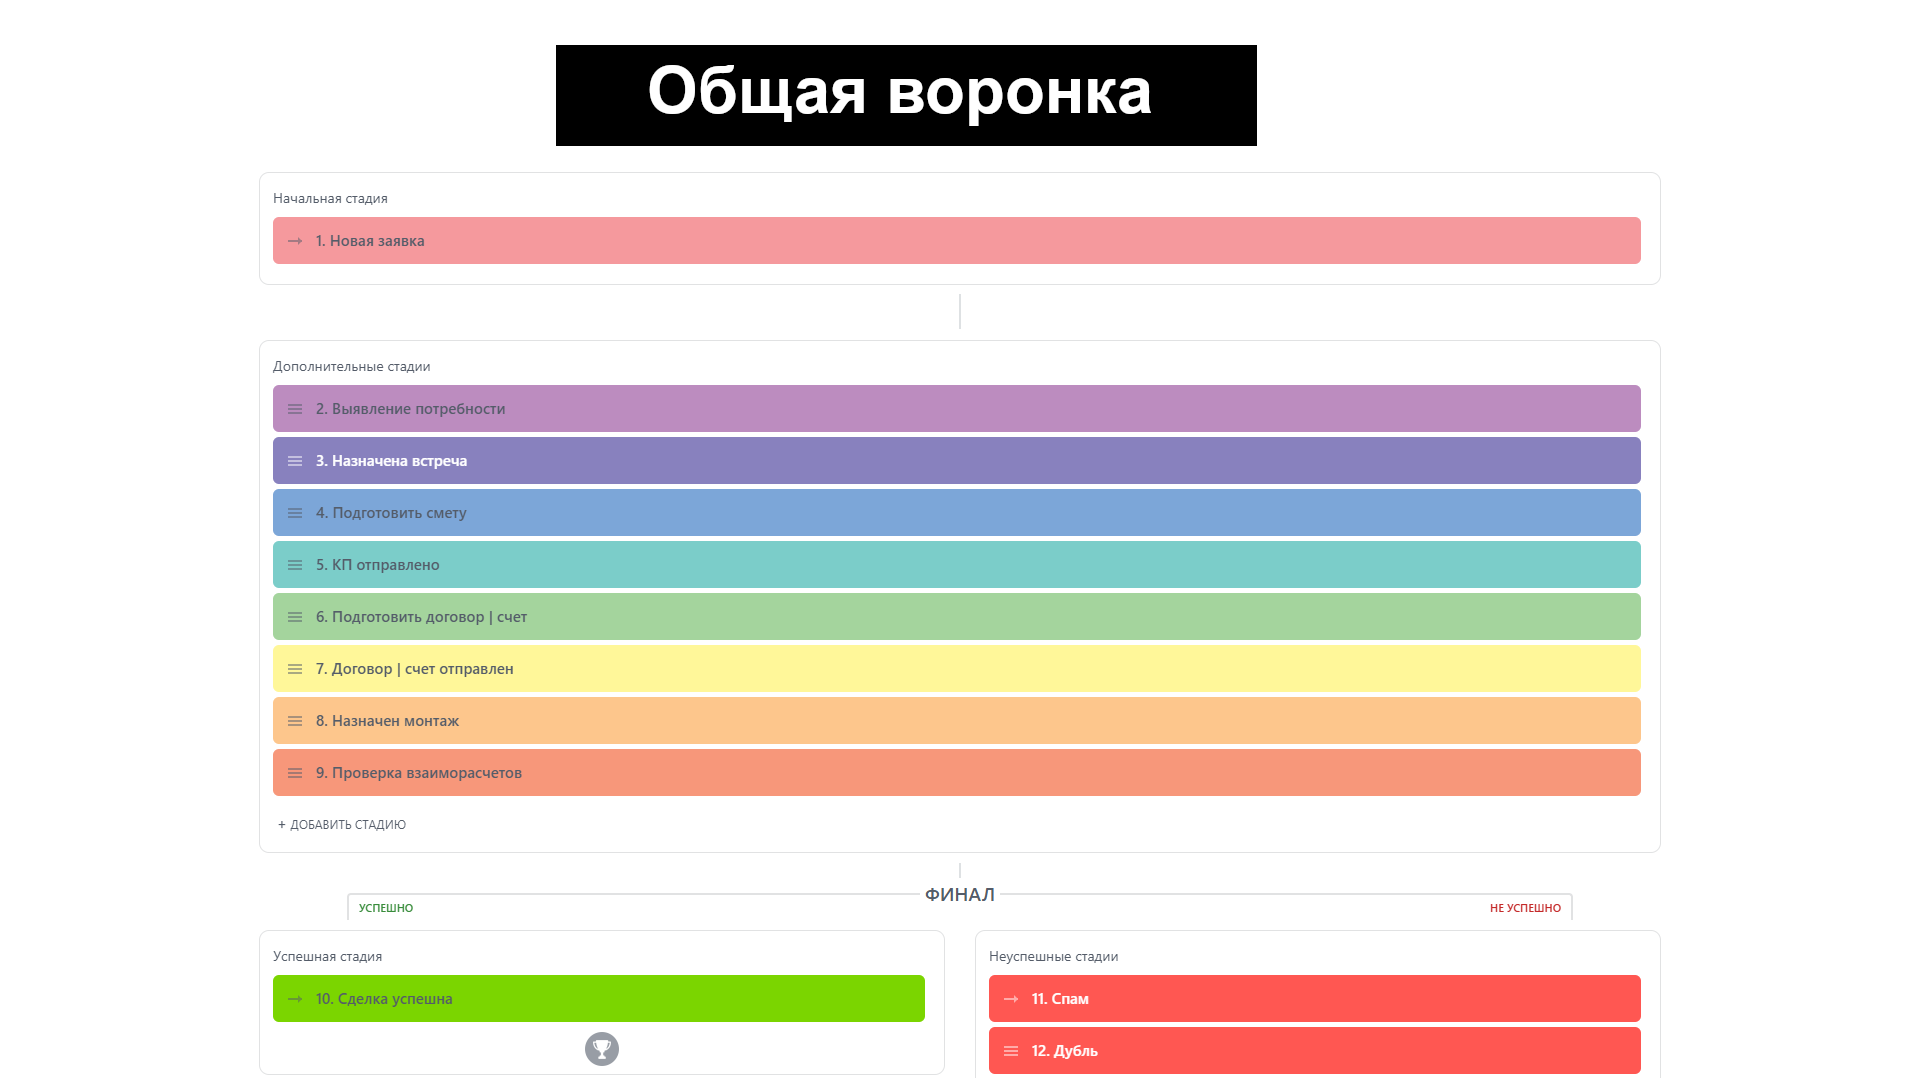This screenshot has width=1920, height=1080.
Task: Click the yellow Договор | счет отправлен stage
Action: (956, 669)
